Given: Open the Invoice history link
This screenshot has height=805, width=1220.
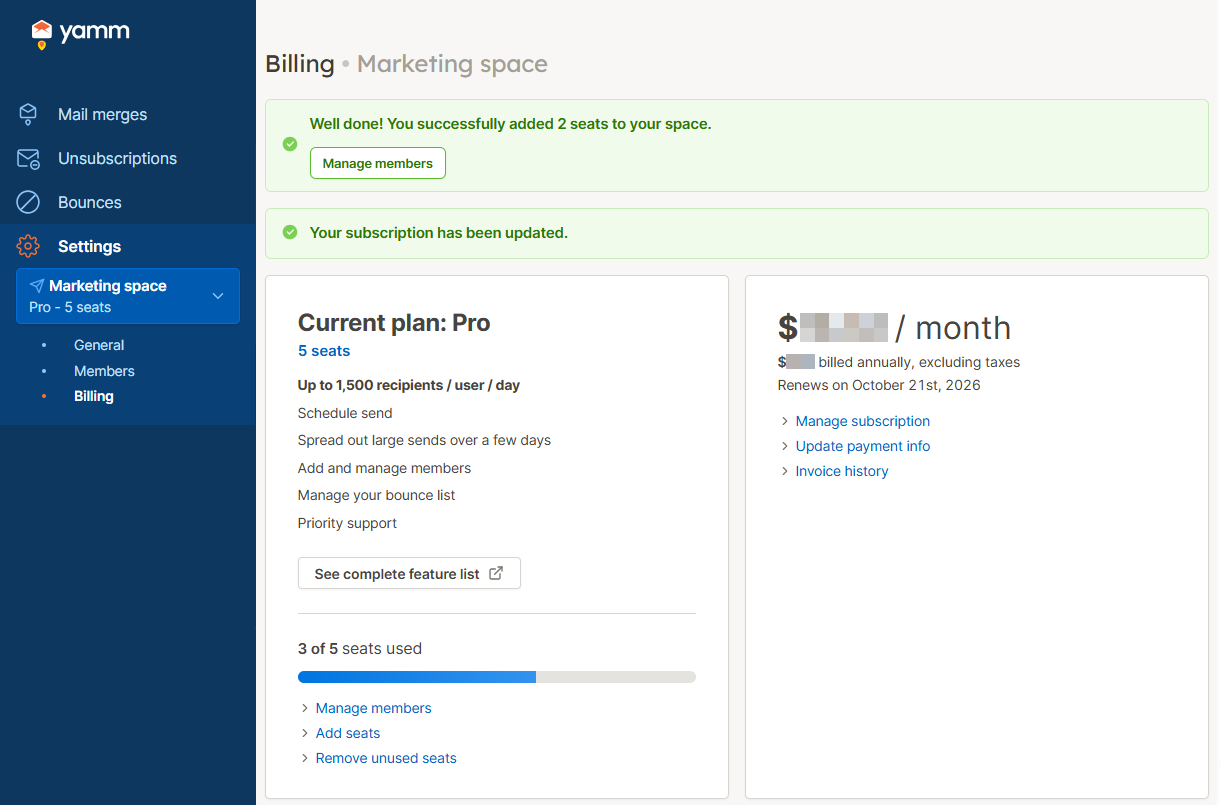Looking at the screenshot, I should pyautogui.click(x=841, y=471).
